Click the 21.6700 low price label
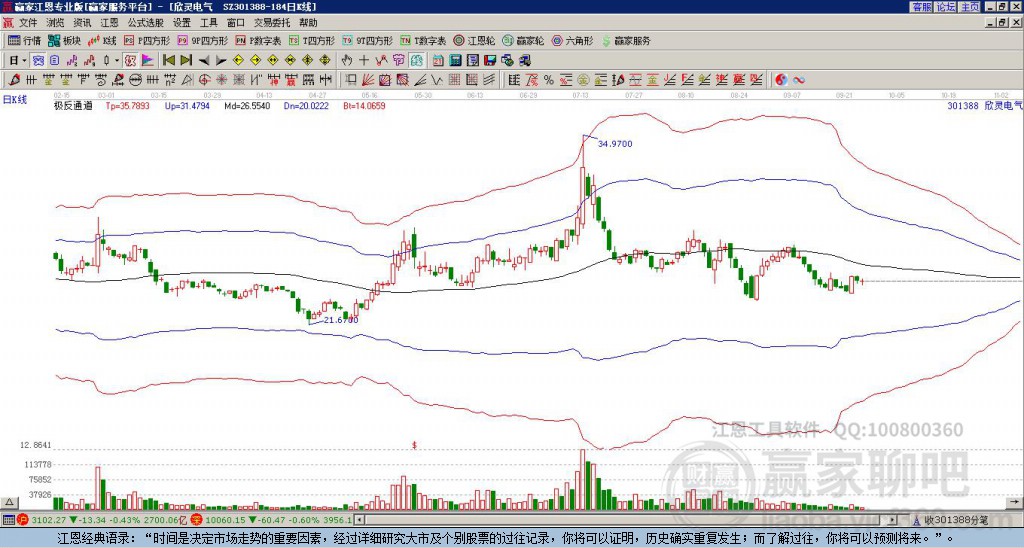1024x548 pixels. 341,320
